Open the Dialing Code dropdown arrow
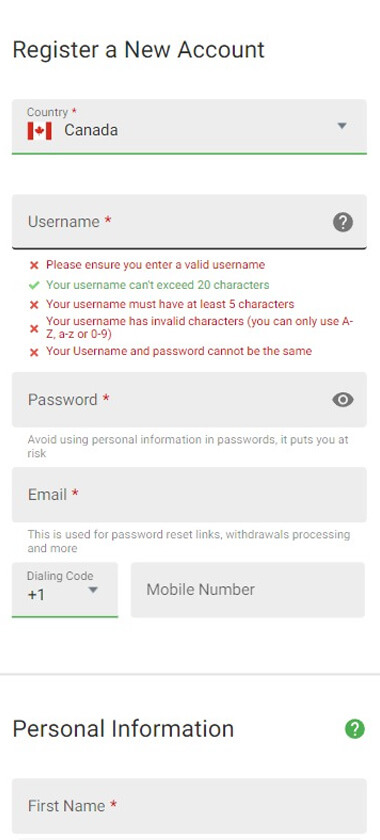The width and height of the screenshot is (380, 840). (x=93, y=590)
